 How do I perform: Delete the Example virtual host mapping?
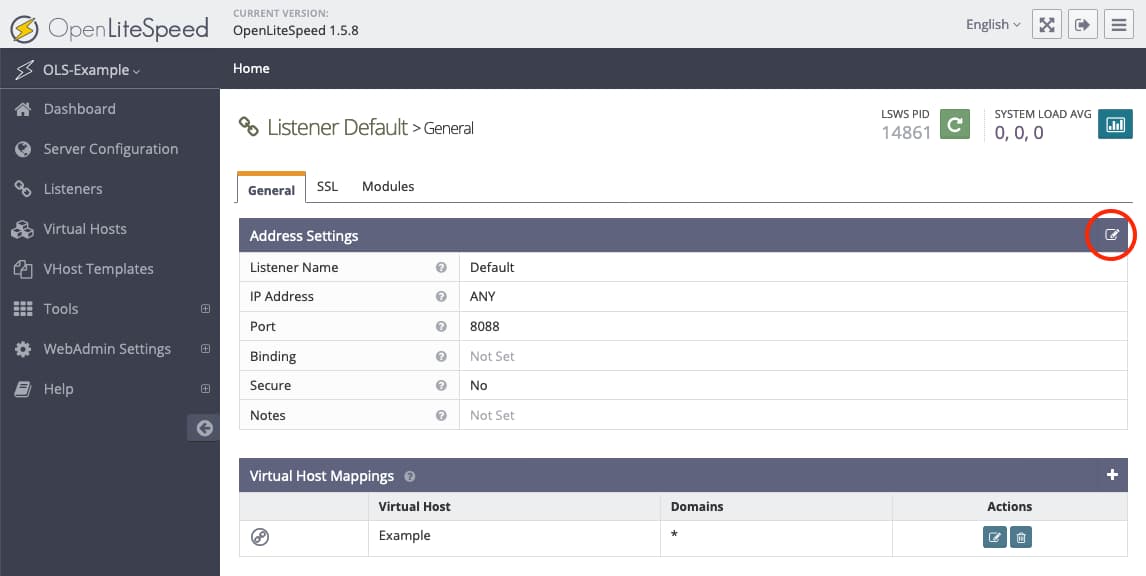[x=1021, y=537]
